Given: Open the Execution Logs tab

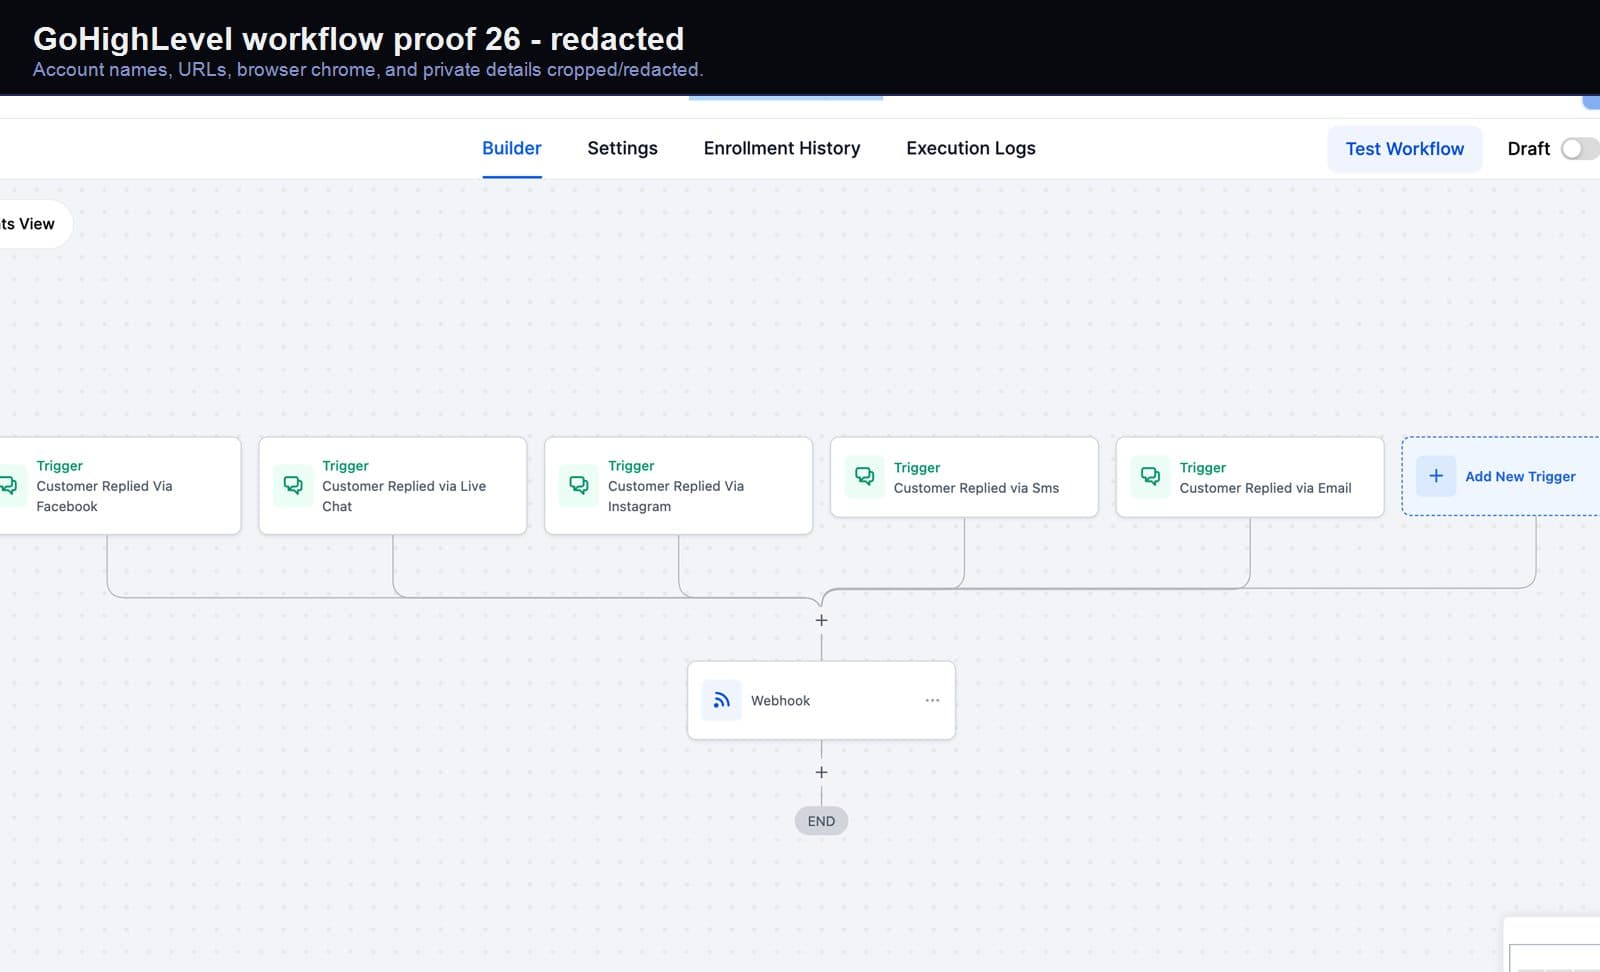Looking at the screenshot, I should click(x=970, y=148).
